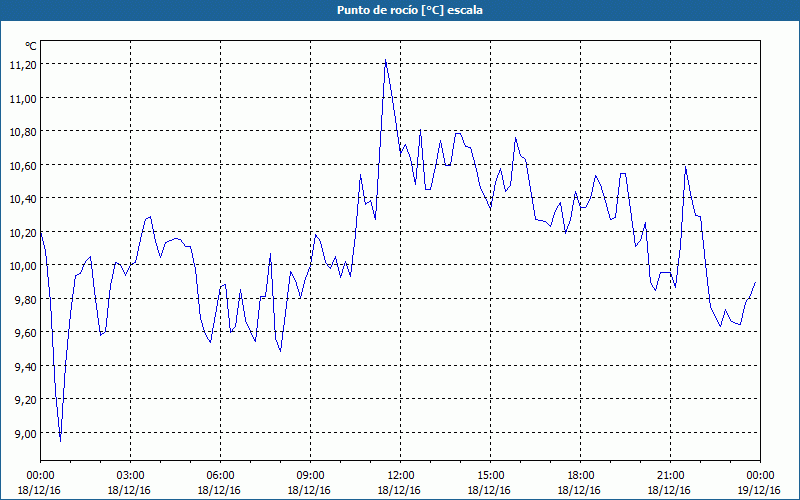This screenshot has height=500, width=800.
Task: Click the 06:00 time axis label
Action: [x=220, y=476]
